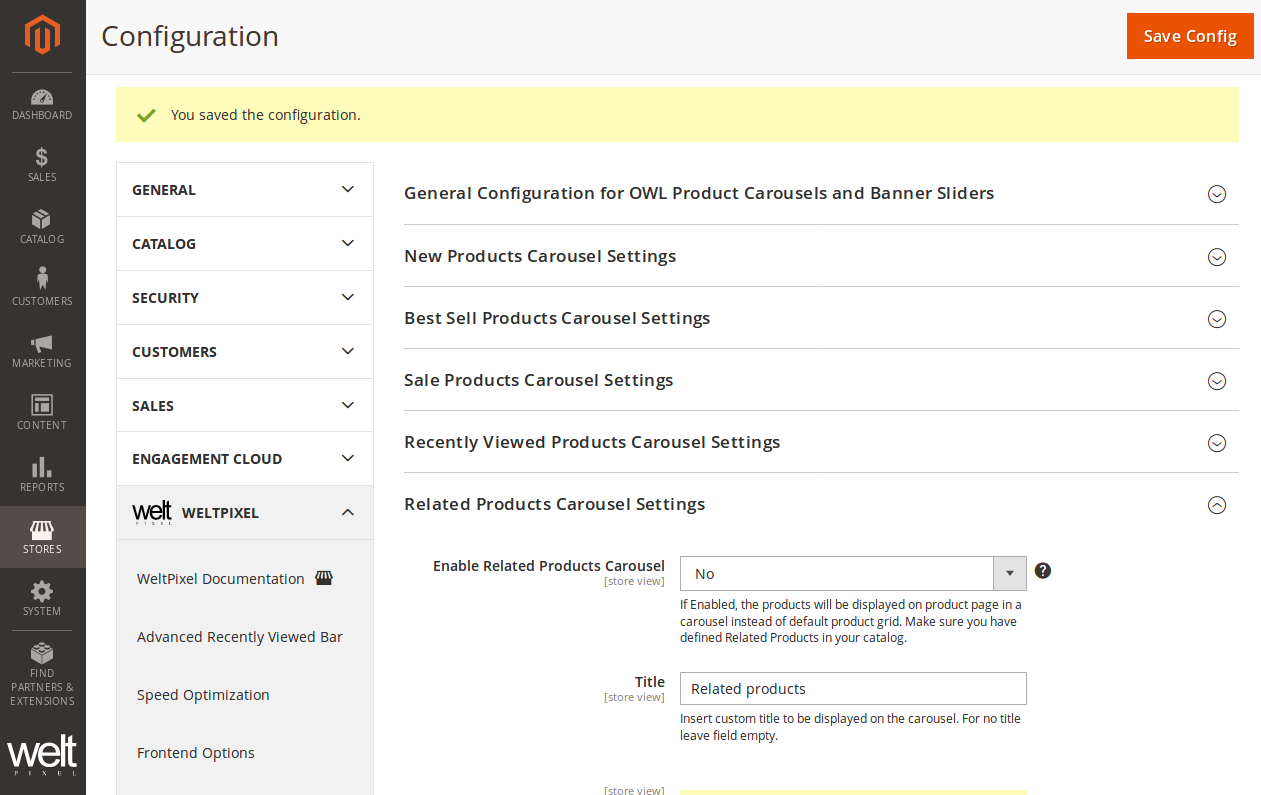Expand Best Sell Products Carousel Settings
The image size is (1261, 795).
pyautogui.click(x=821, y=318)
